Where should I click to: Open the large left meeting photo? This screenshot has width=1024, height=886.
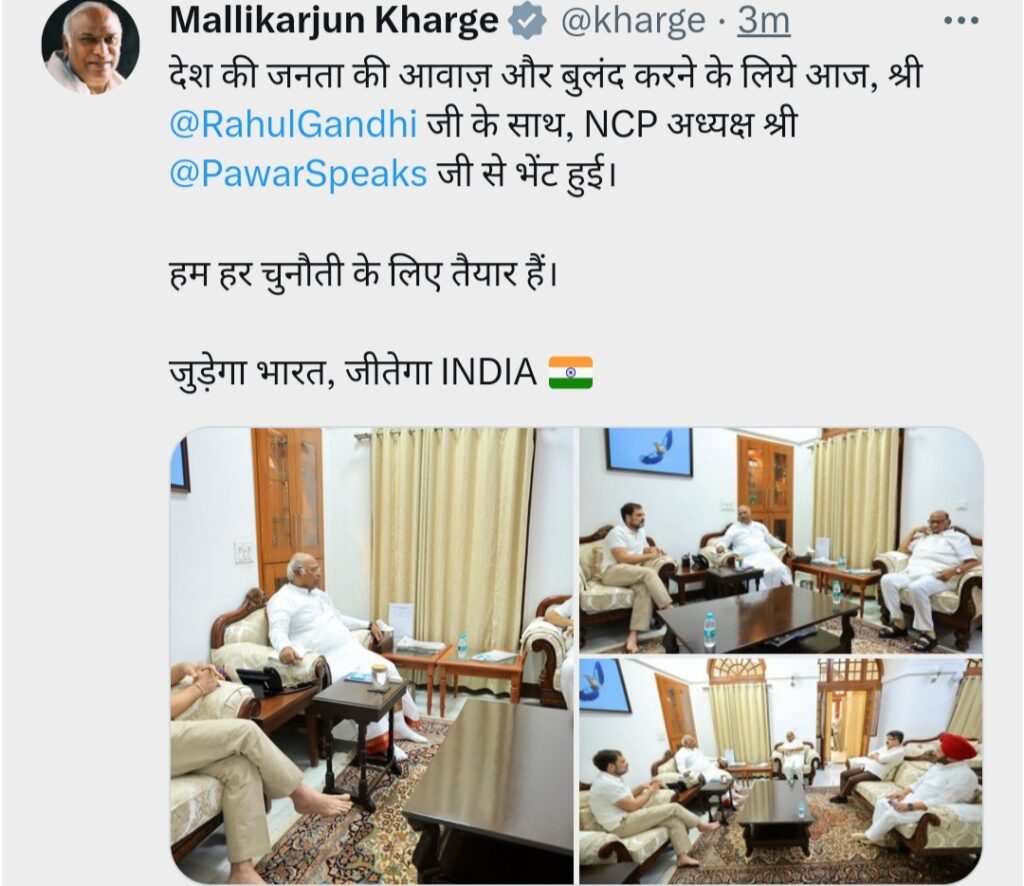372,656
